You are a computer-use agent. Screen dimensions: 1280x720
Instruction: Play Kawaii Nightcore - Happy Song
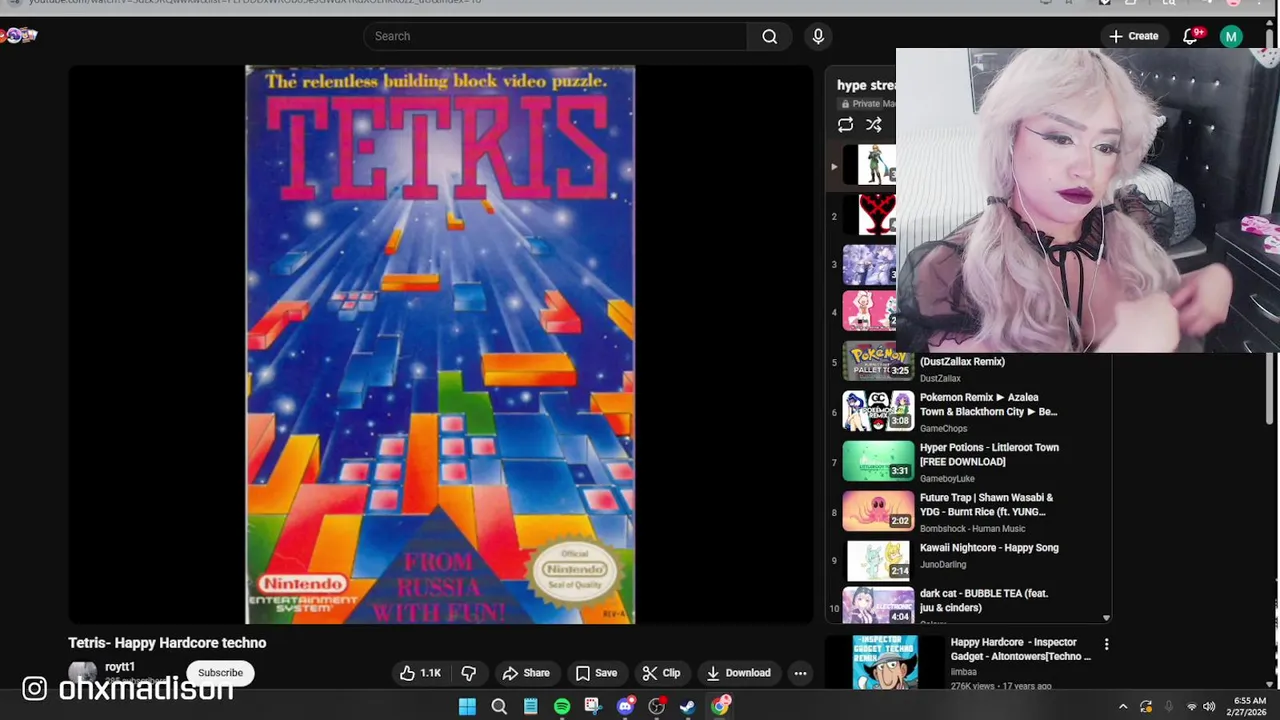(x=989, y=548)
